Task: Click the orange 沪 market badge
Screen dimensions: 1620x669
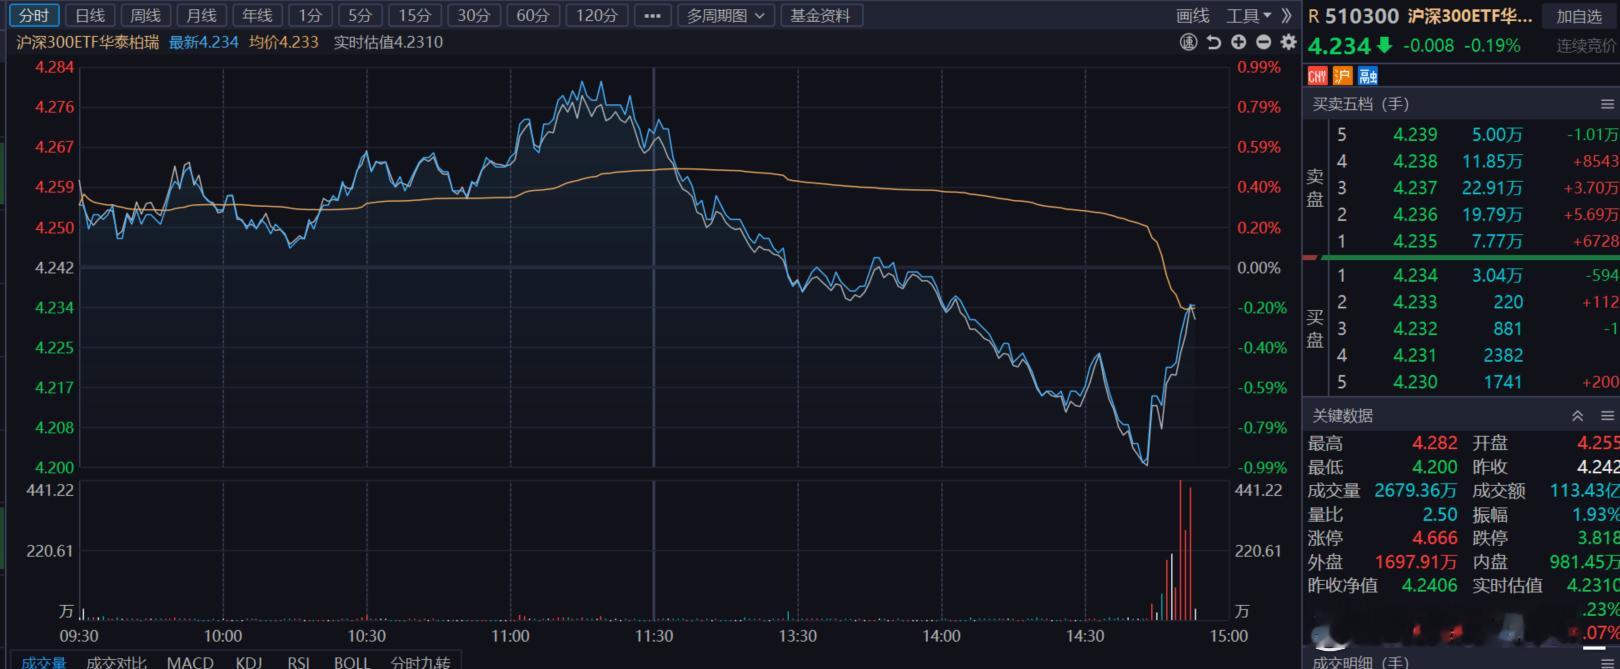Action: 1342,76
